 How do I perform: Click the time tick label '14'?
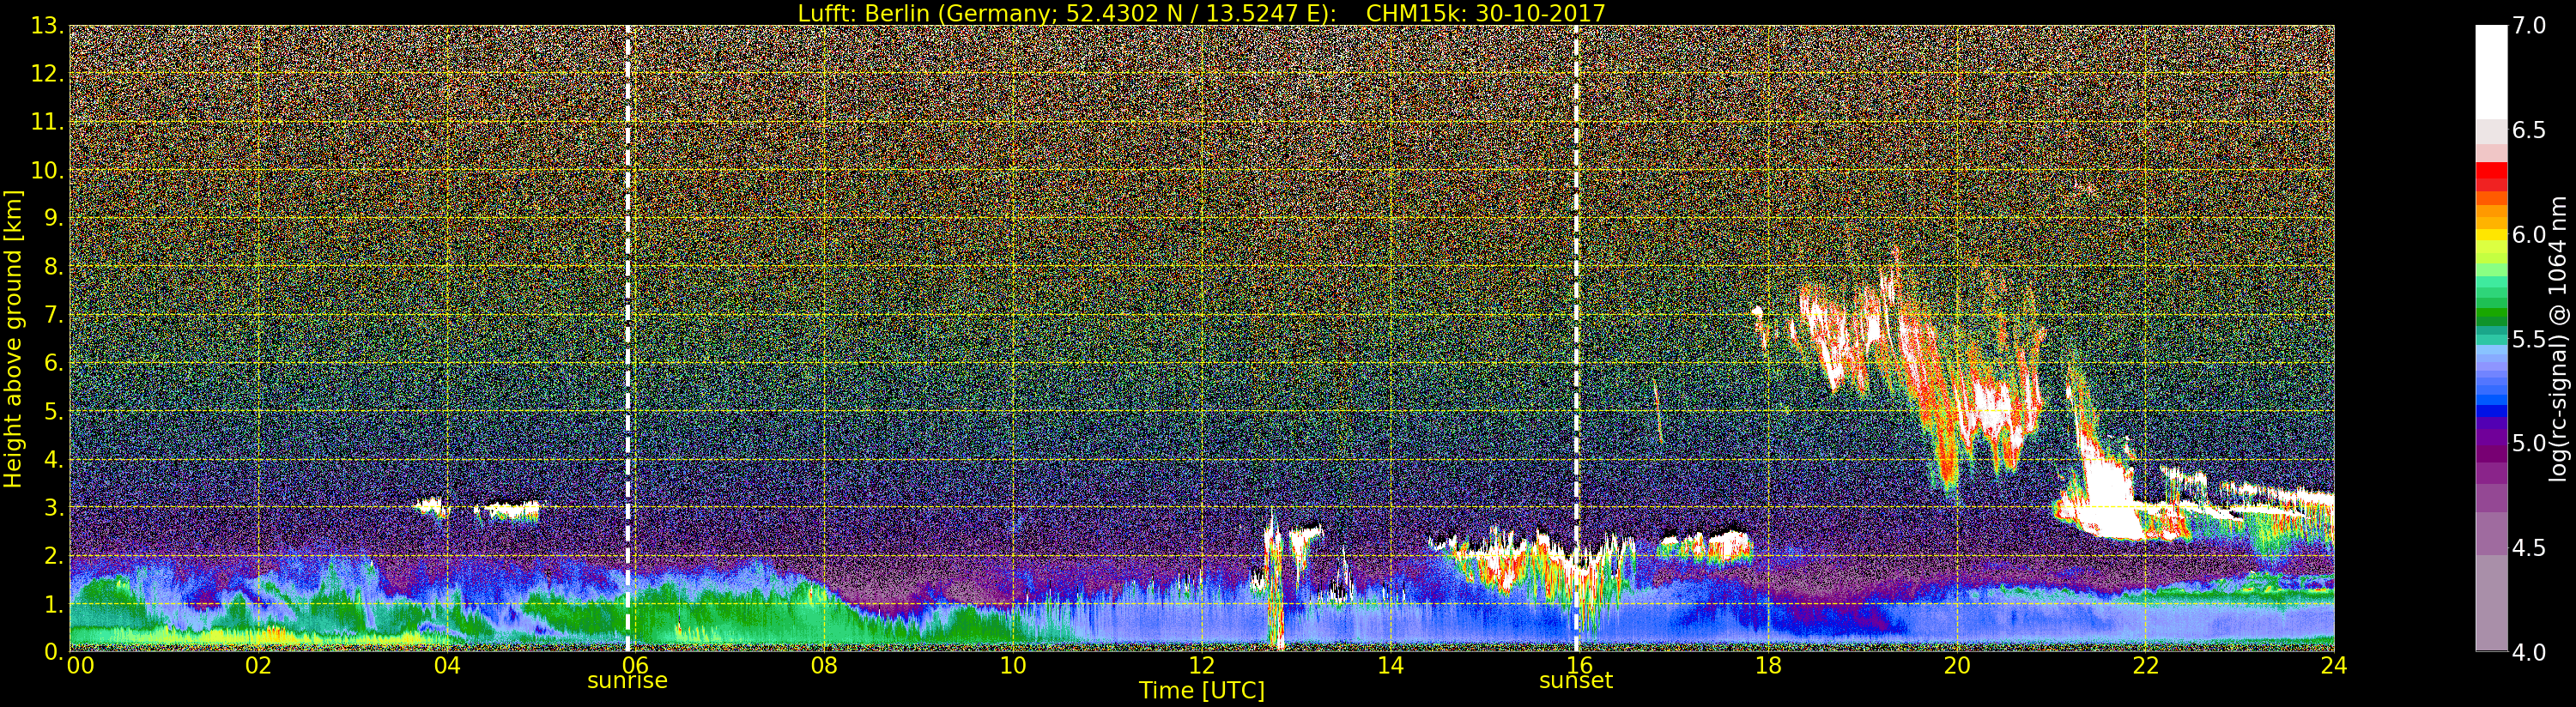tap(1390, 665)
